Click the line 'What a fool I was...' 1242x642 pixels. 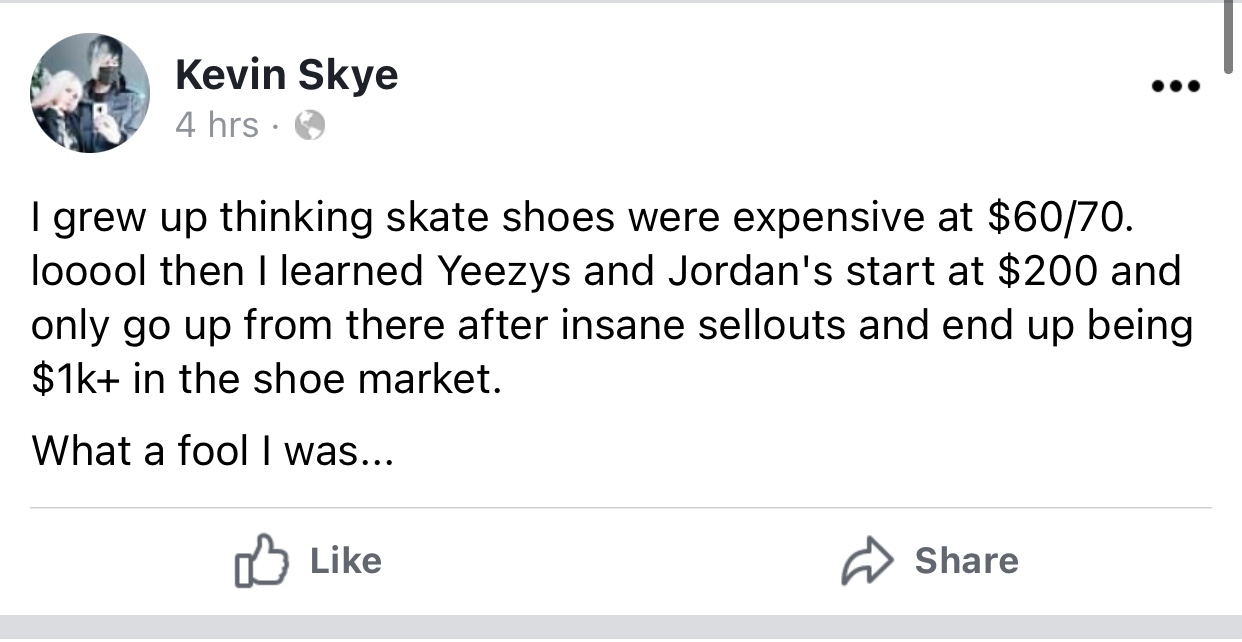coord(213,450)
